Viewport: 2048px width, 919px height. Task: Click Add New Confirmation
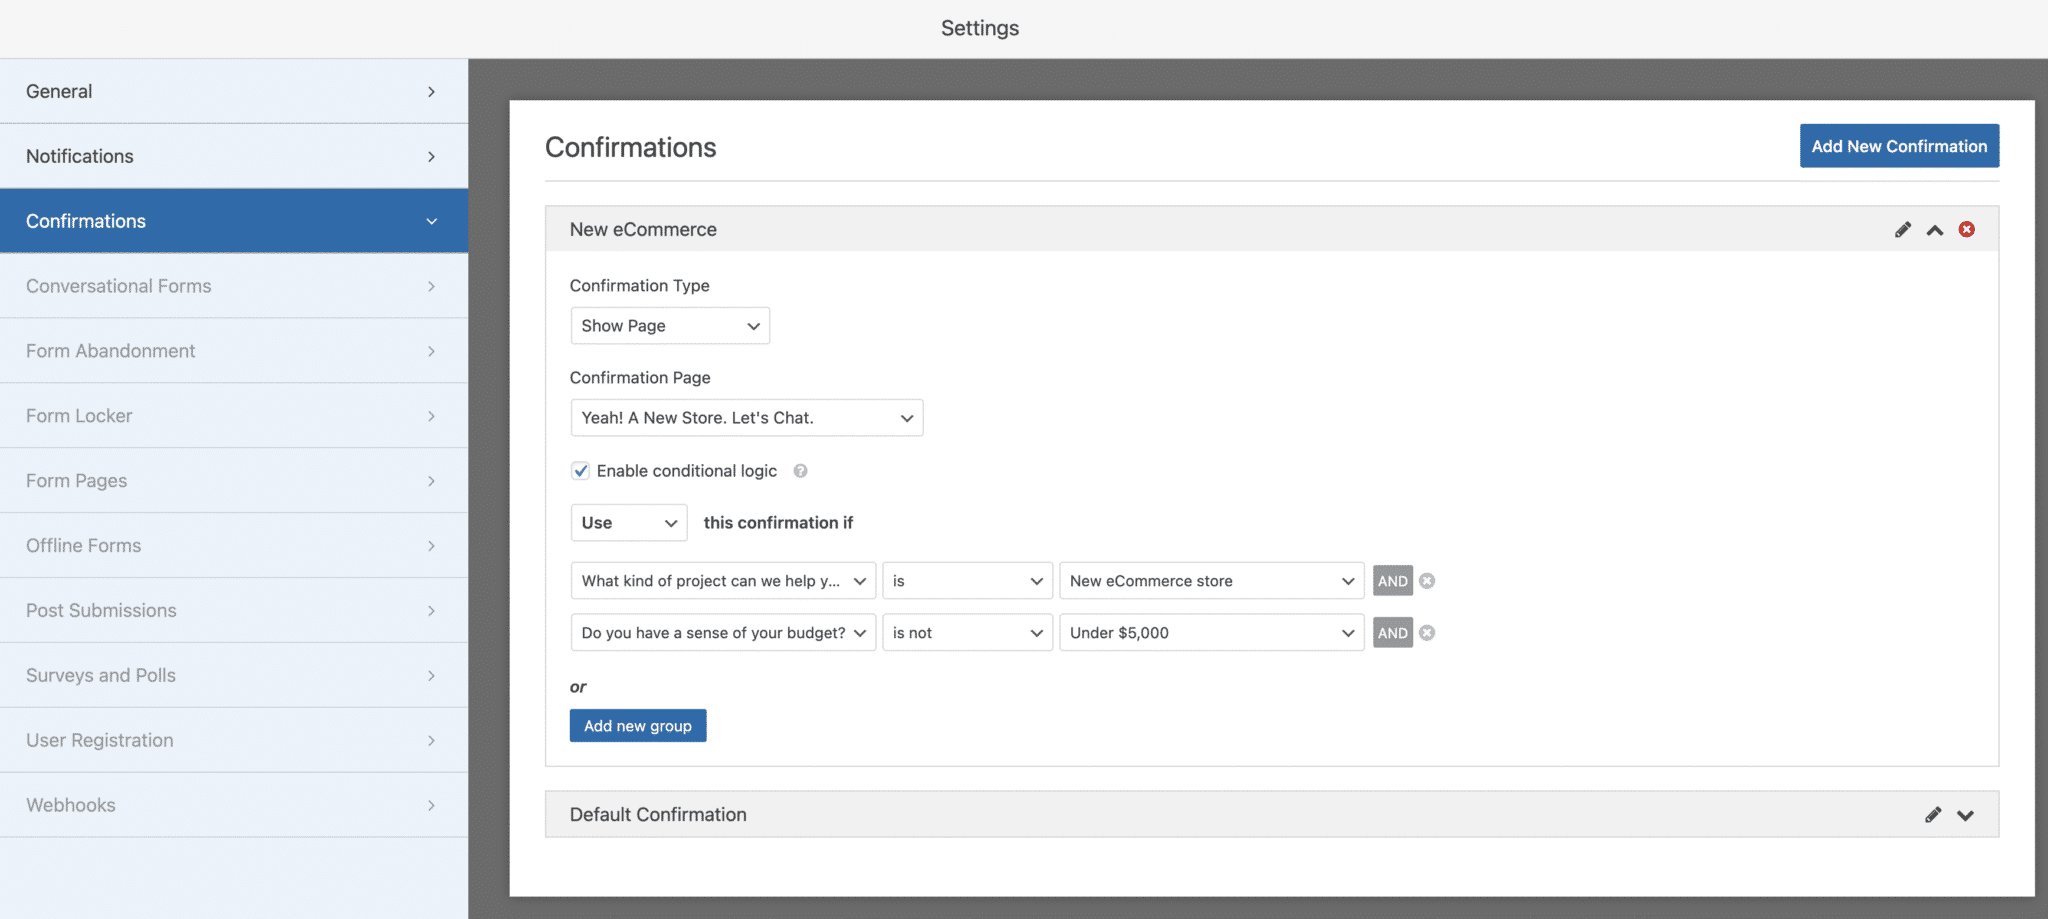1898,145
